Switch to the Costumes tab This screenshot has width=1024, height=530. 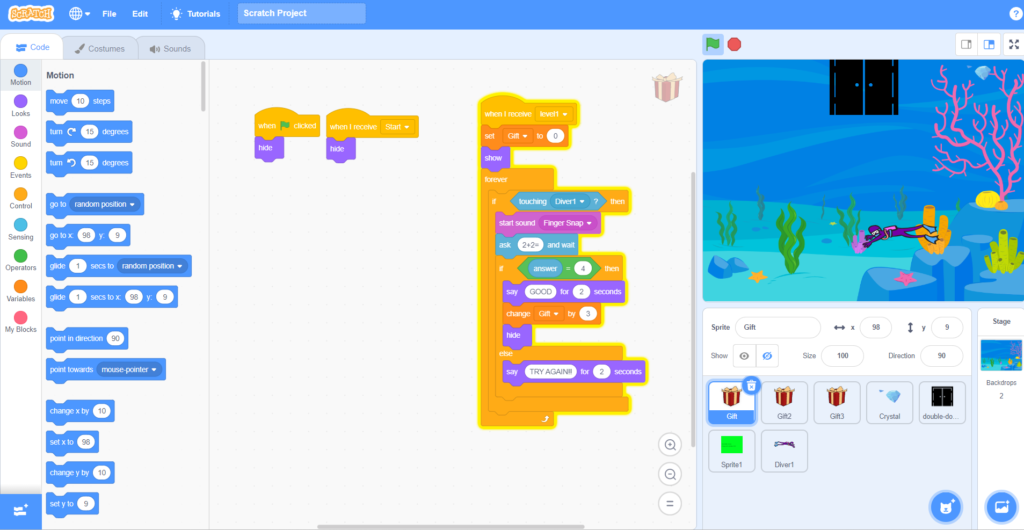(99, 48)
